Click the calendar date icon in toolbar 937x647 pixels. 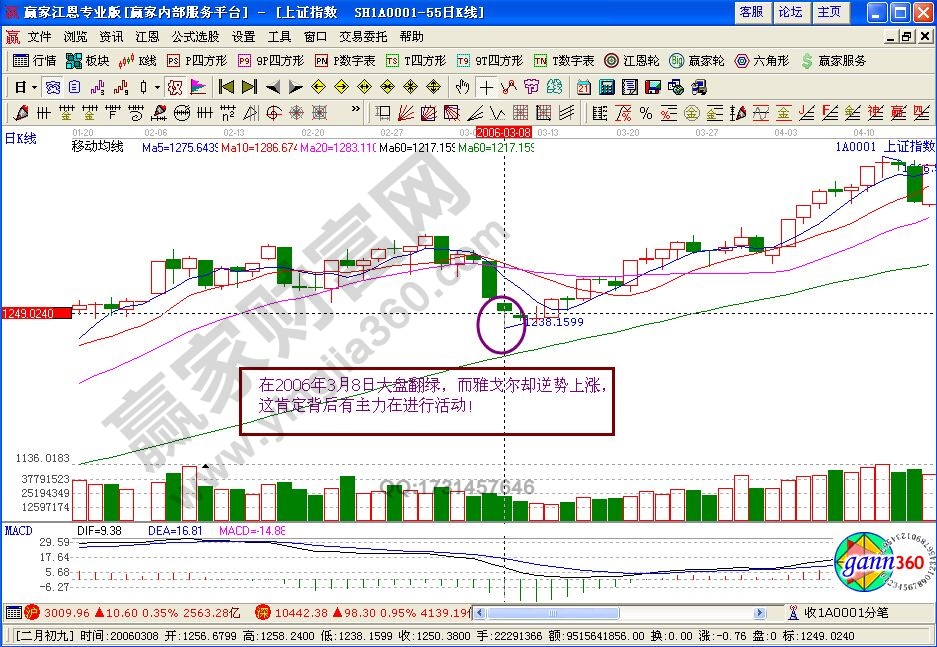582,87
